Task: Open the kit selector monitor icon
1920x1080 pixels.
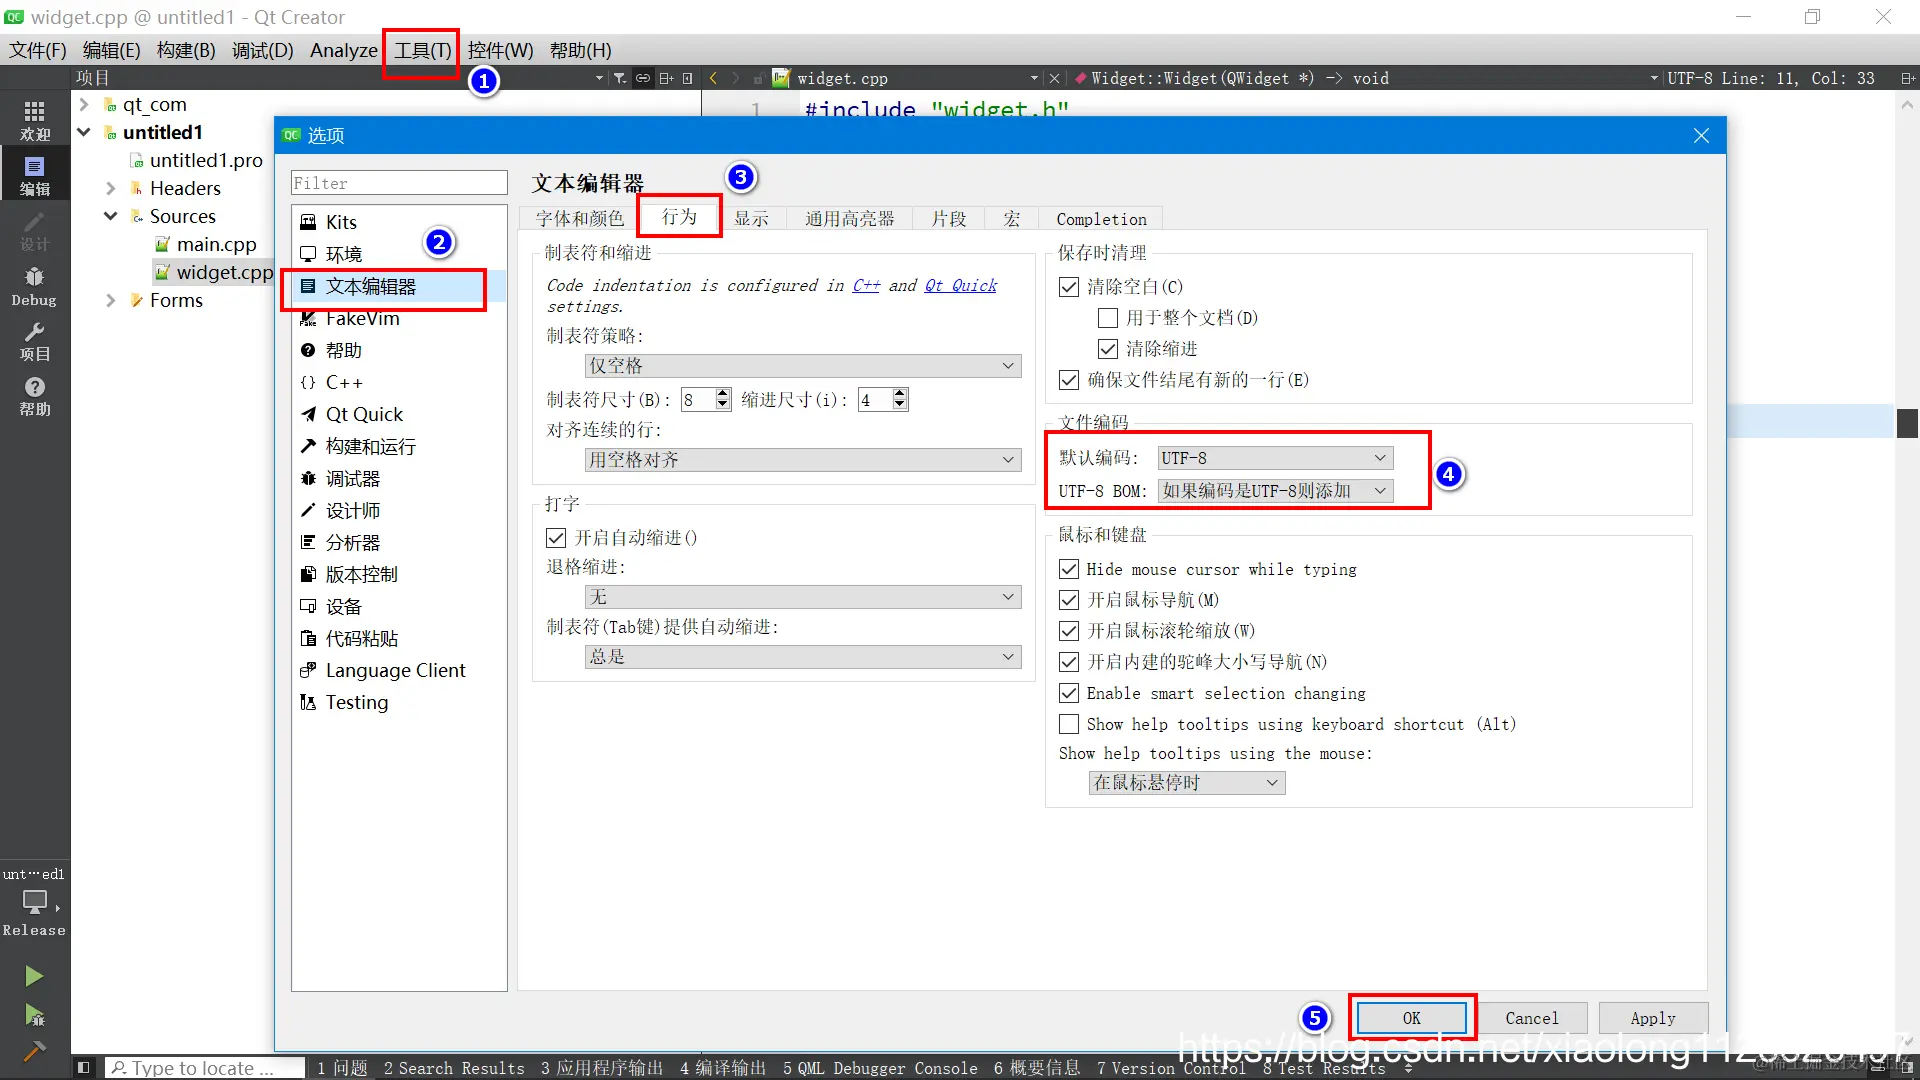Action: click(x=34, y=902)
